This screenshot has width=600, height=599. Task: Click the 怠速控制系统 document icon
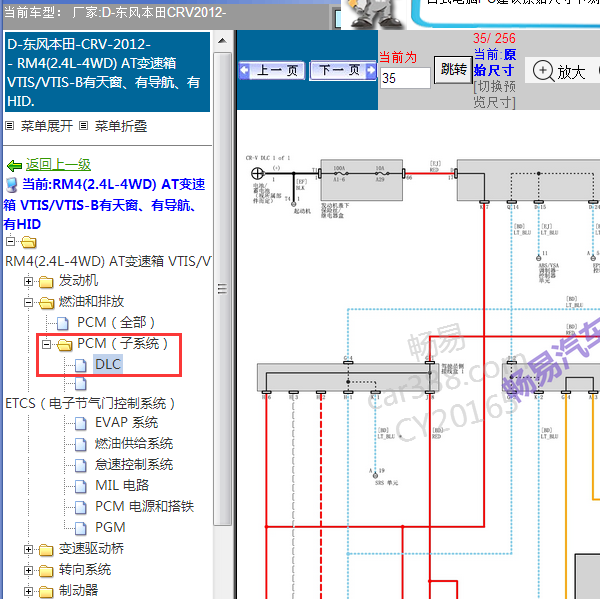point(81,465)
